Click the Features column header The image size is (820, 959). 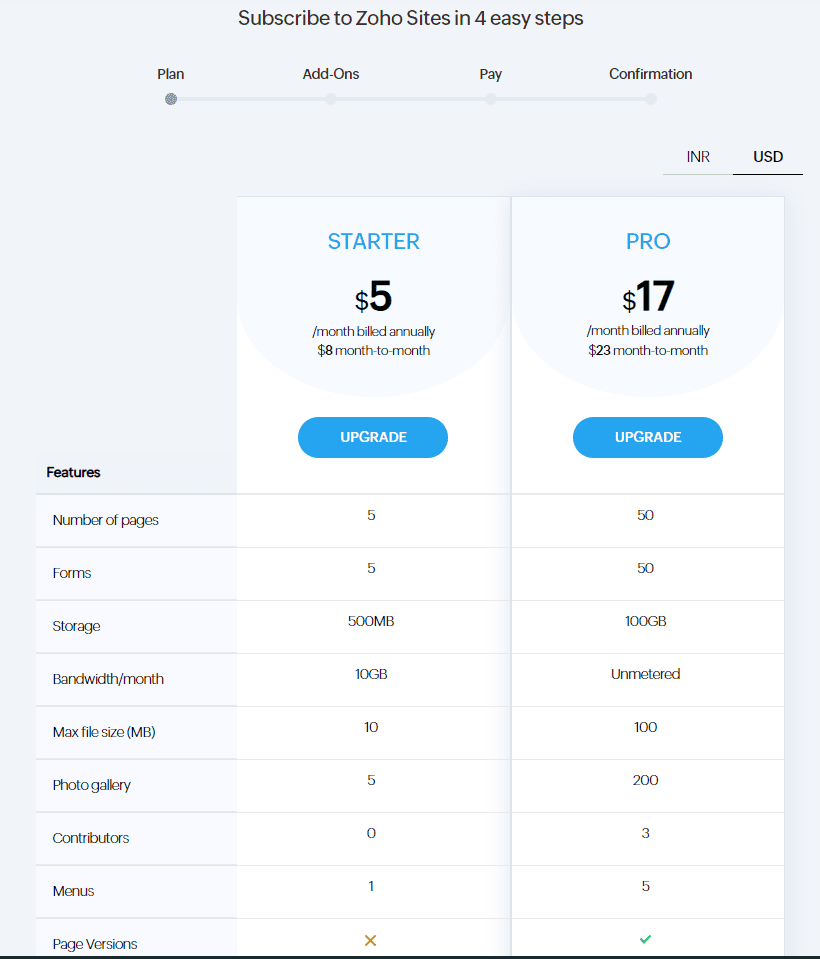tap(73, 472)
